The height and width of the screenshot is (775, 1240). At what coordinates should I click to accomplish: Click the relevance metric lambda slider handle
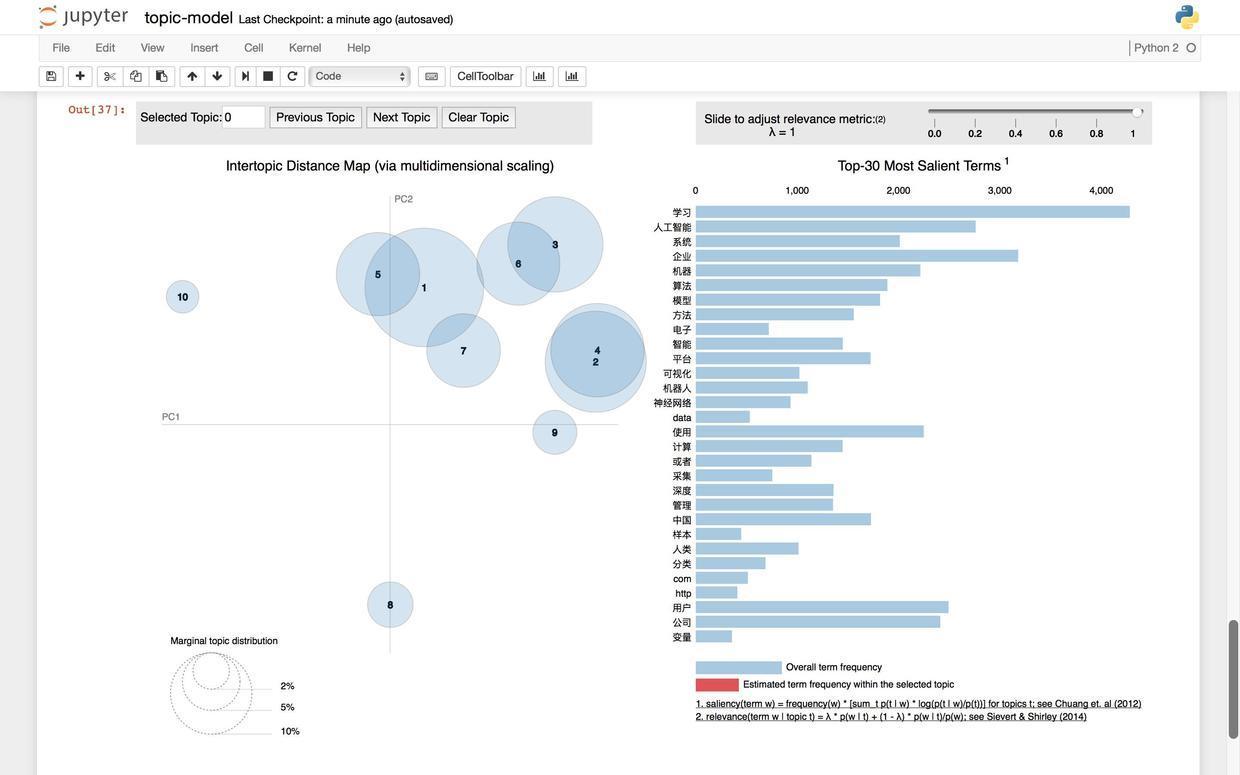(1137, 112)
